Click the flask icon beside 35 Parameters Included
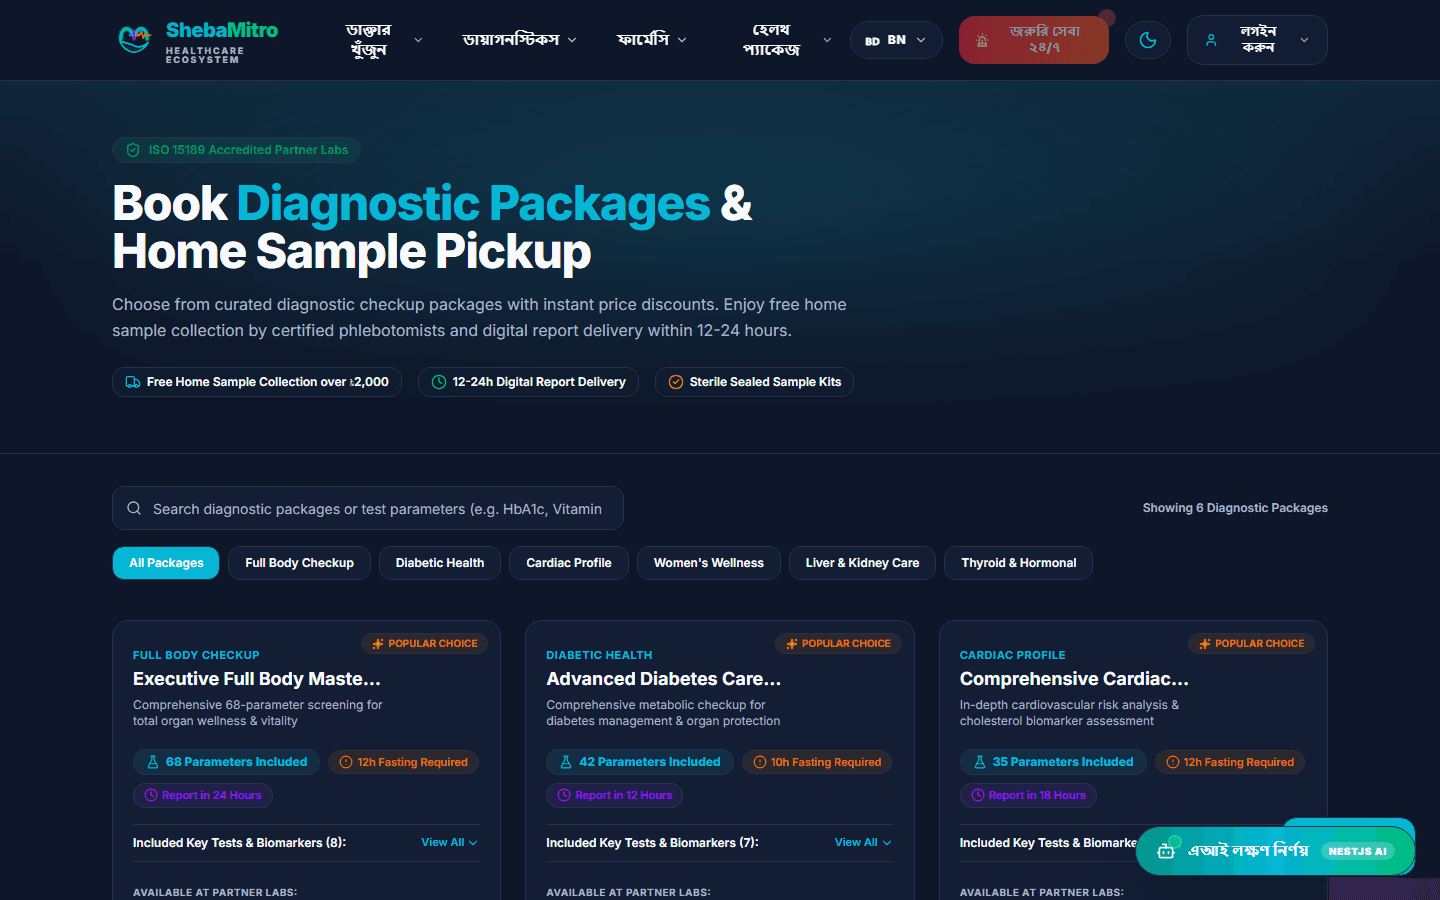The height and width of the screenshot is (900, 1440). pyautogui.click(x=980, y=762)
